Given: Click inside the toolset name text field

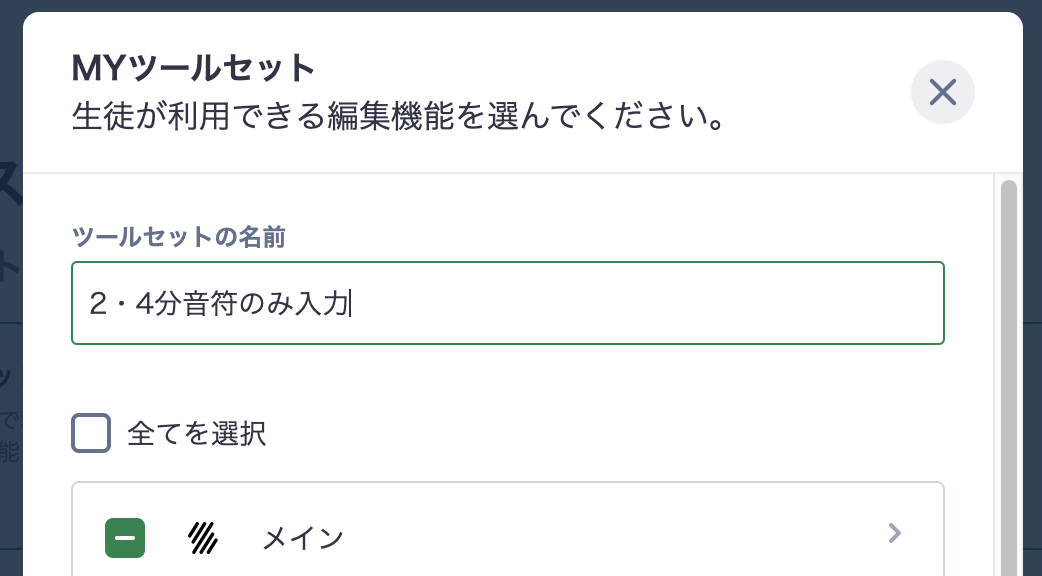Looking at the screenshot, I should pyautogui.click(x=508, y=303).
